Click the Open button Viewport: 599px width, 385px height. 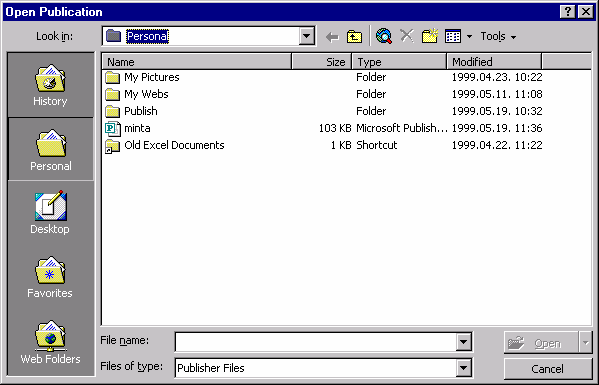(x=541, y=343)
